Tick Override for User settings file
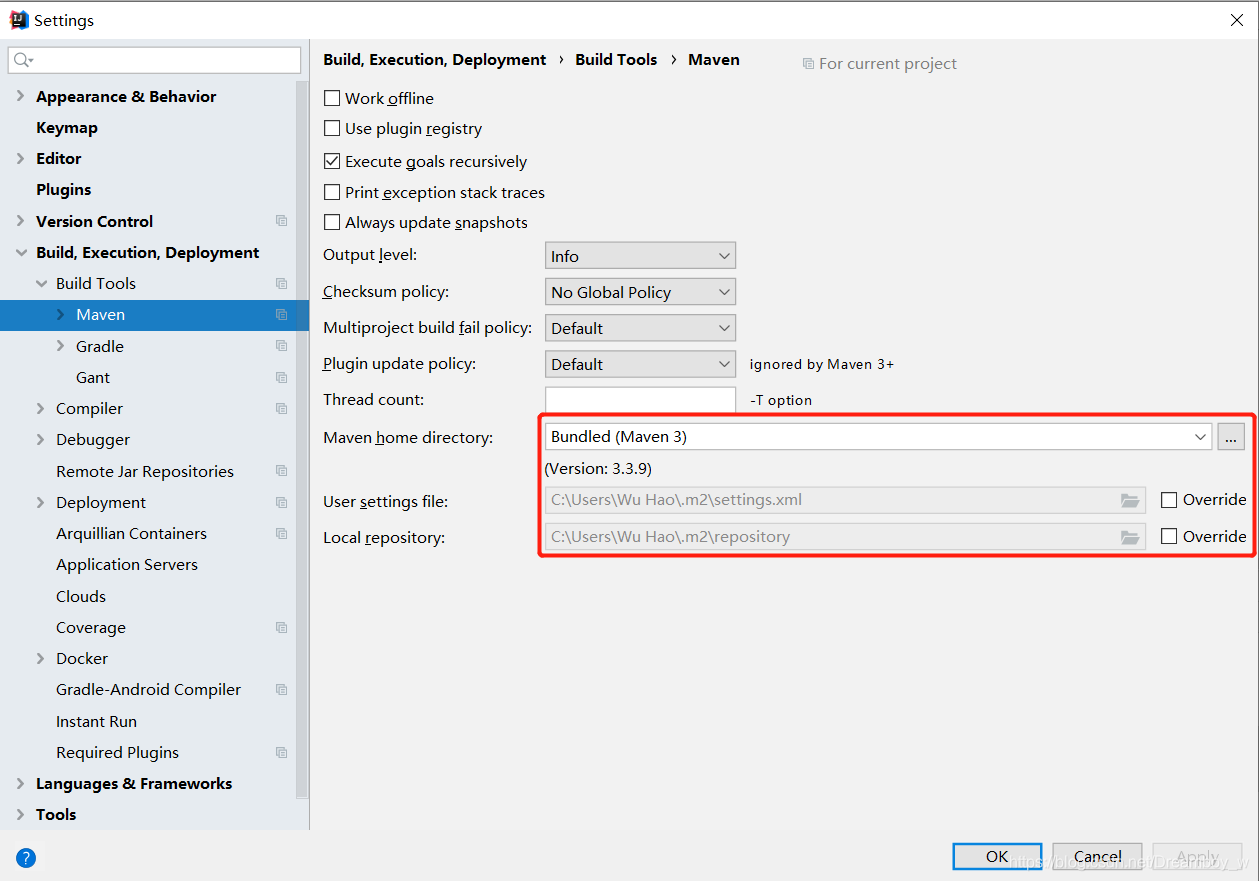 (x=1169, y=500)
